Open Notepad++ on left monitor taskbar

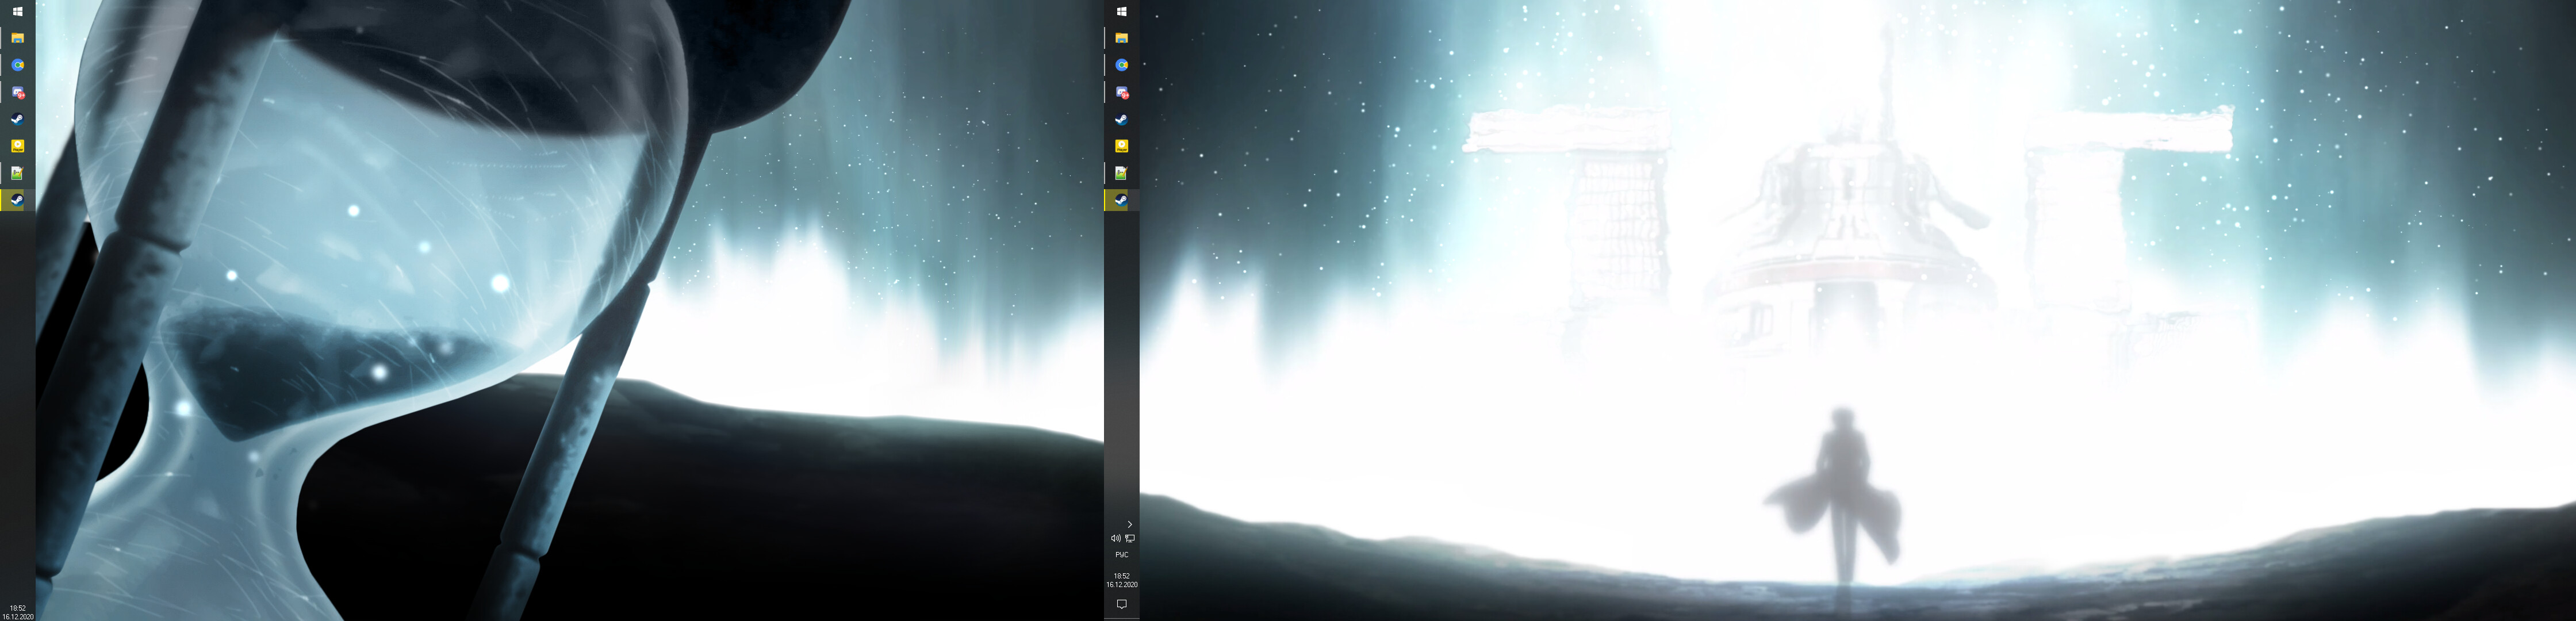18,173
